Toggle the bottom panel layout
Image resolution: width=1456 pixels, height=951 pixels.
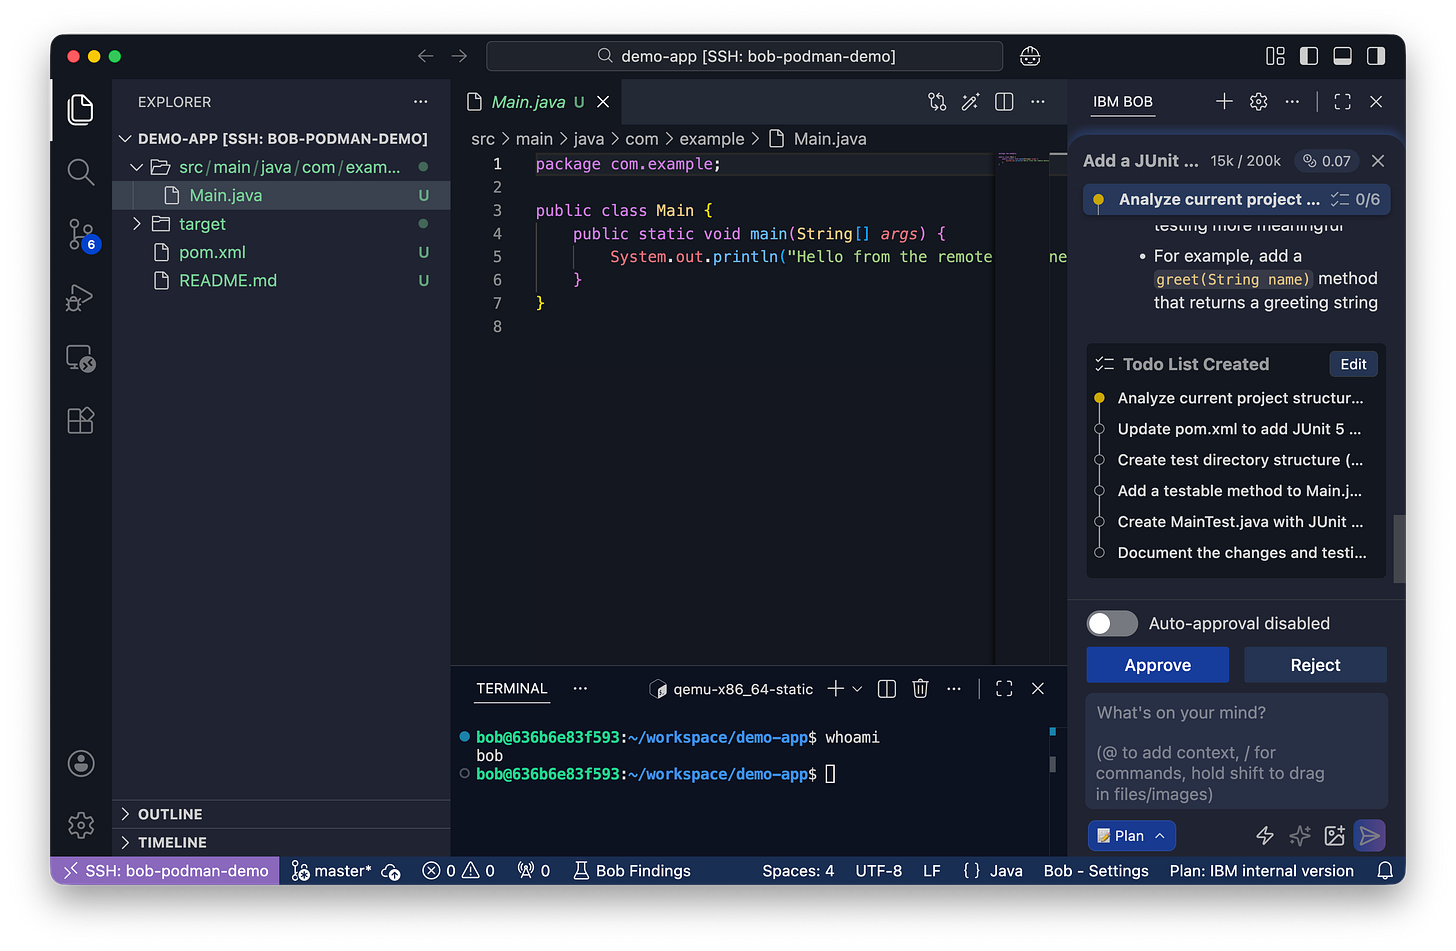coord(1343,56)
